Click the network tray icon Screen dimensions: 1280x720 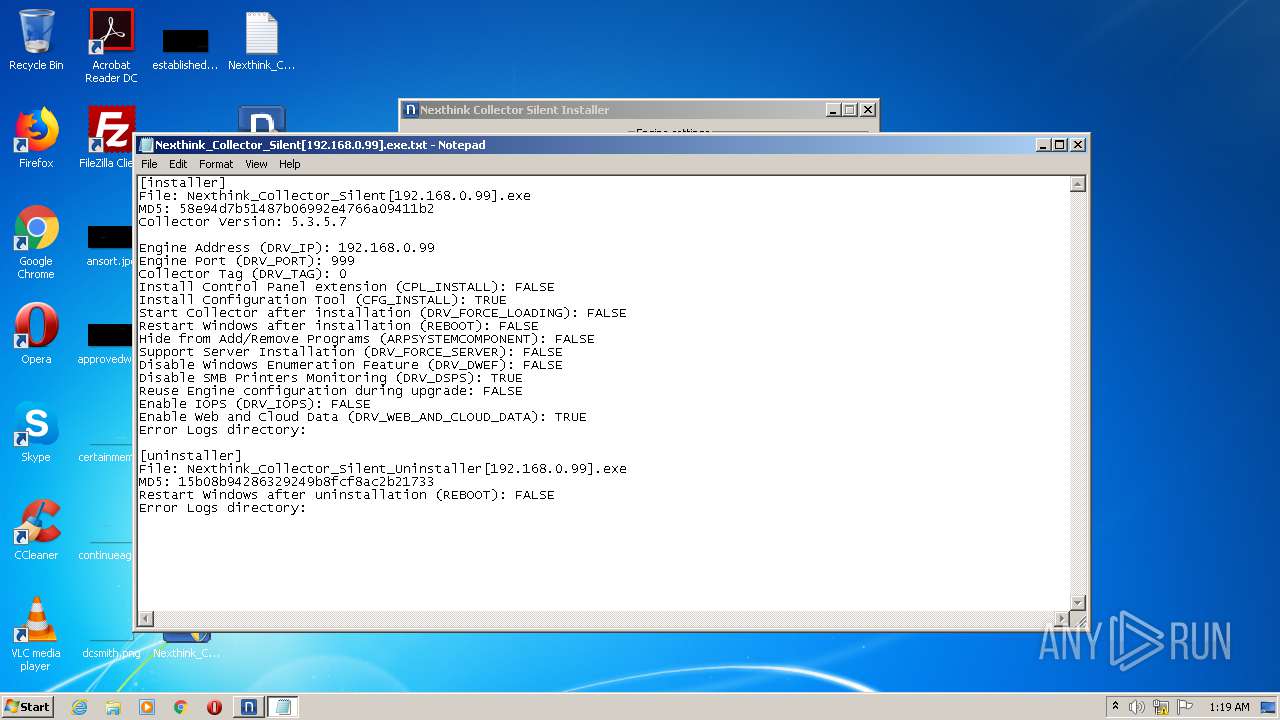(1161, 707)
